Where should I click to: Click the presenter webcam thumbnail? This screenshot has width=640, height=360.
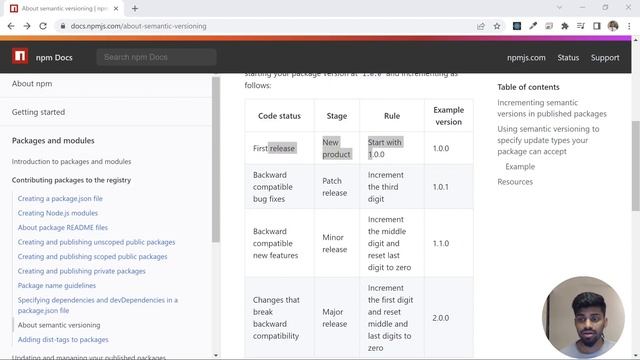pos(583,317)
